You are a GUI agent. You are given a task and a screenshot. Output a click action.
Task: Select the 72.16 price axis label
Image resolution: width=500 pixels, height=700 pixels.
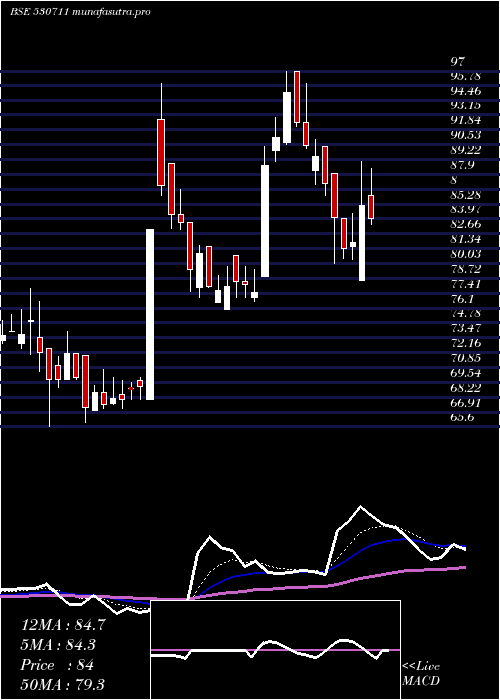(465, 343)
